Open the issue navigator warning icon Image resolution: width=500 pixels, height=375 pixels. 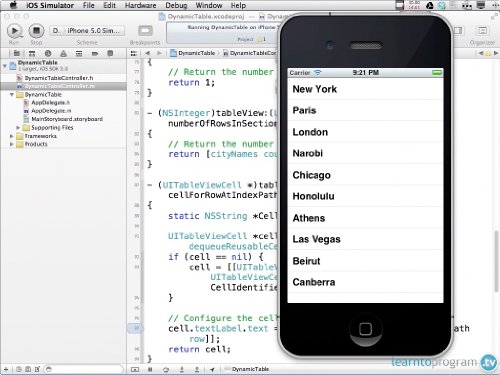[x=63, y=53]
